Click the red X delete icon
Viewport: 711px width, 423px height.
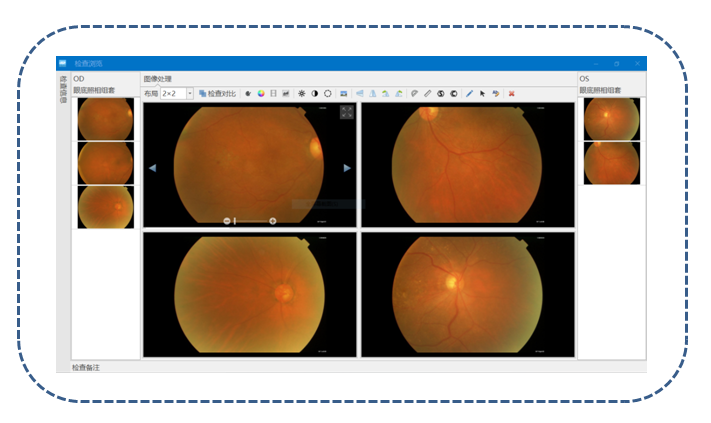pos(511,93)
